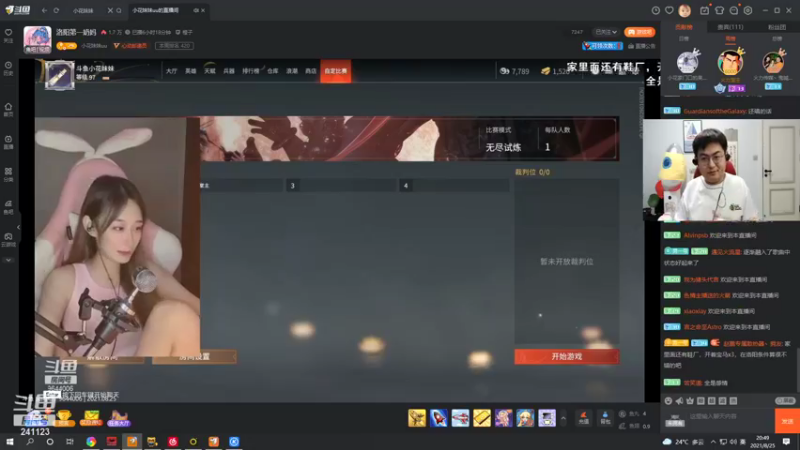Open messages chat bubble icon in title bar
Viewport: 800px width, 450px height.
pos(734,10)
